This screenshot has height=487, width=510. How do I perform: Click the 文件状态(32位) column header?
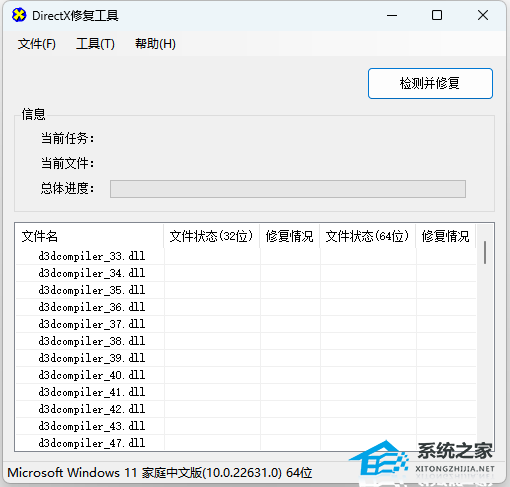[211, 236]
